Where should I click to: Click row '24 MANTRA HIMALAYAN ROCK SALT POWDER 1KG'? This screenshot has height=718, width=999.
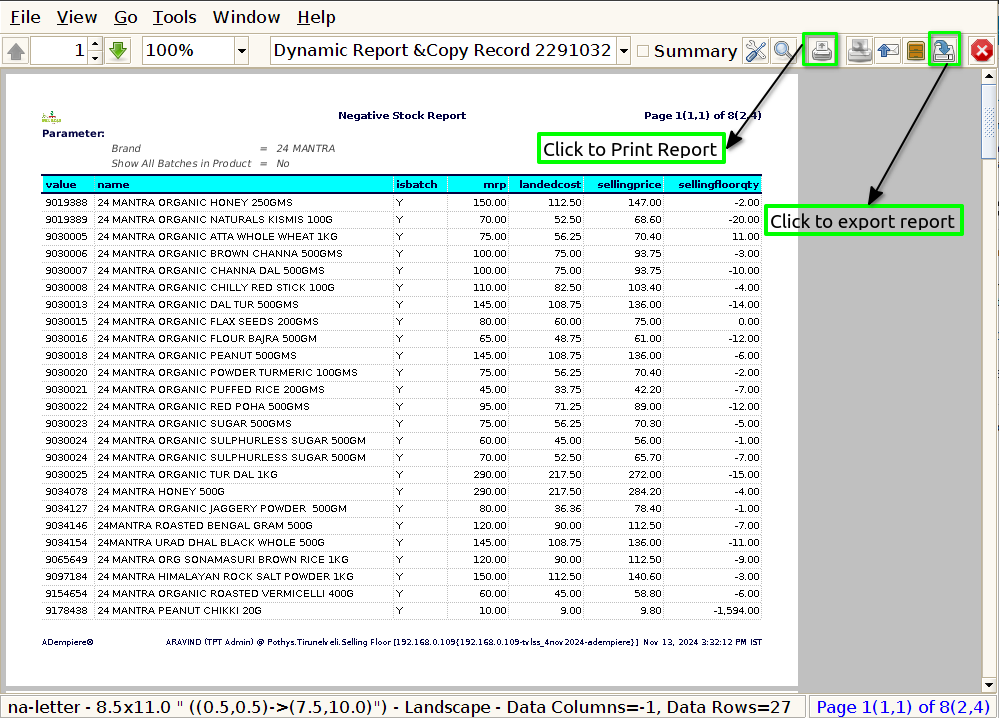pos(401,577)
